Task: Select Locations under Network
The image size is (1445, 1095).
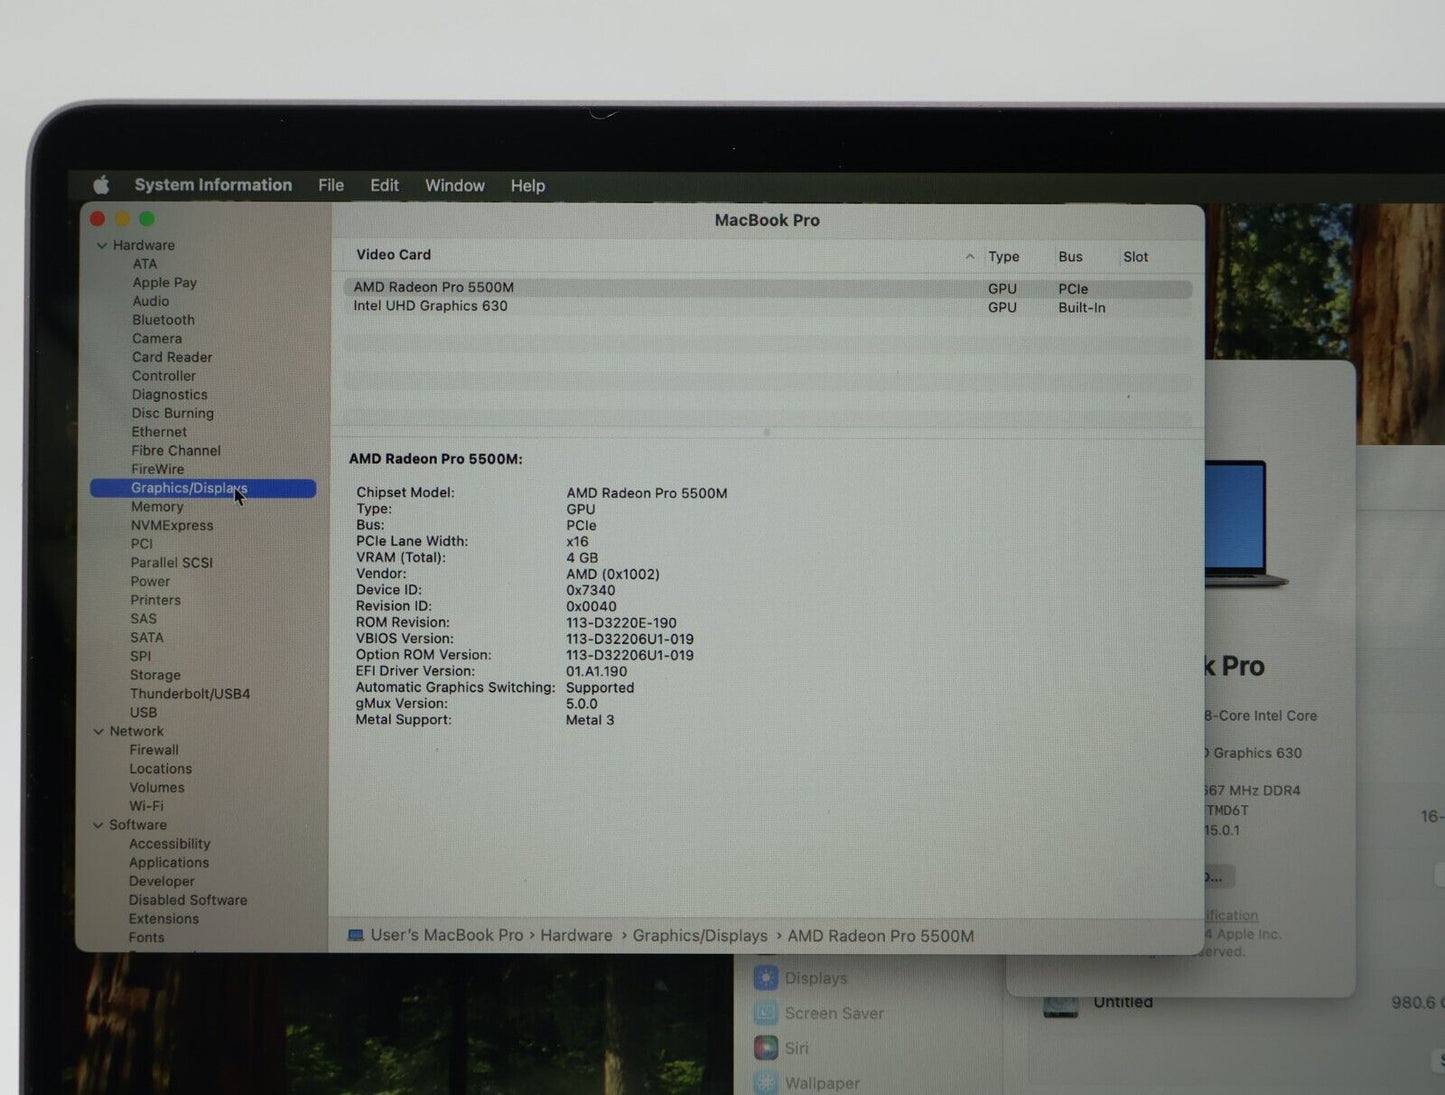Action: (x=161, y=769)
